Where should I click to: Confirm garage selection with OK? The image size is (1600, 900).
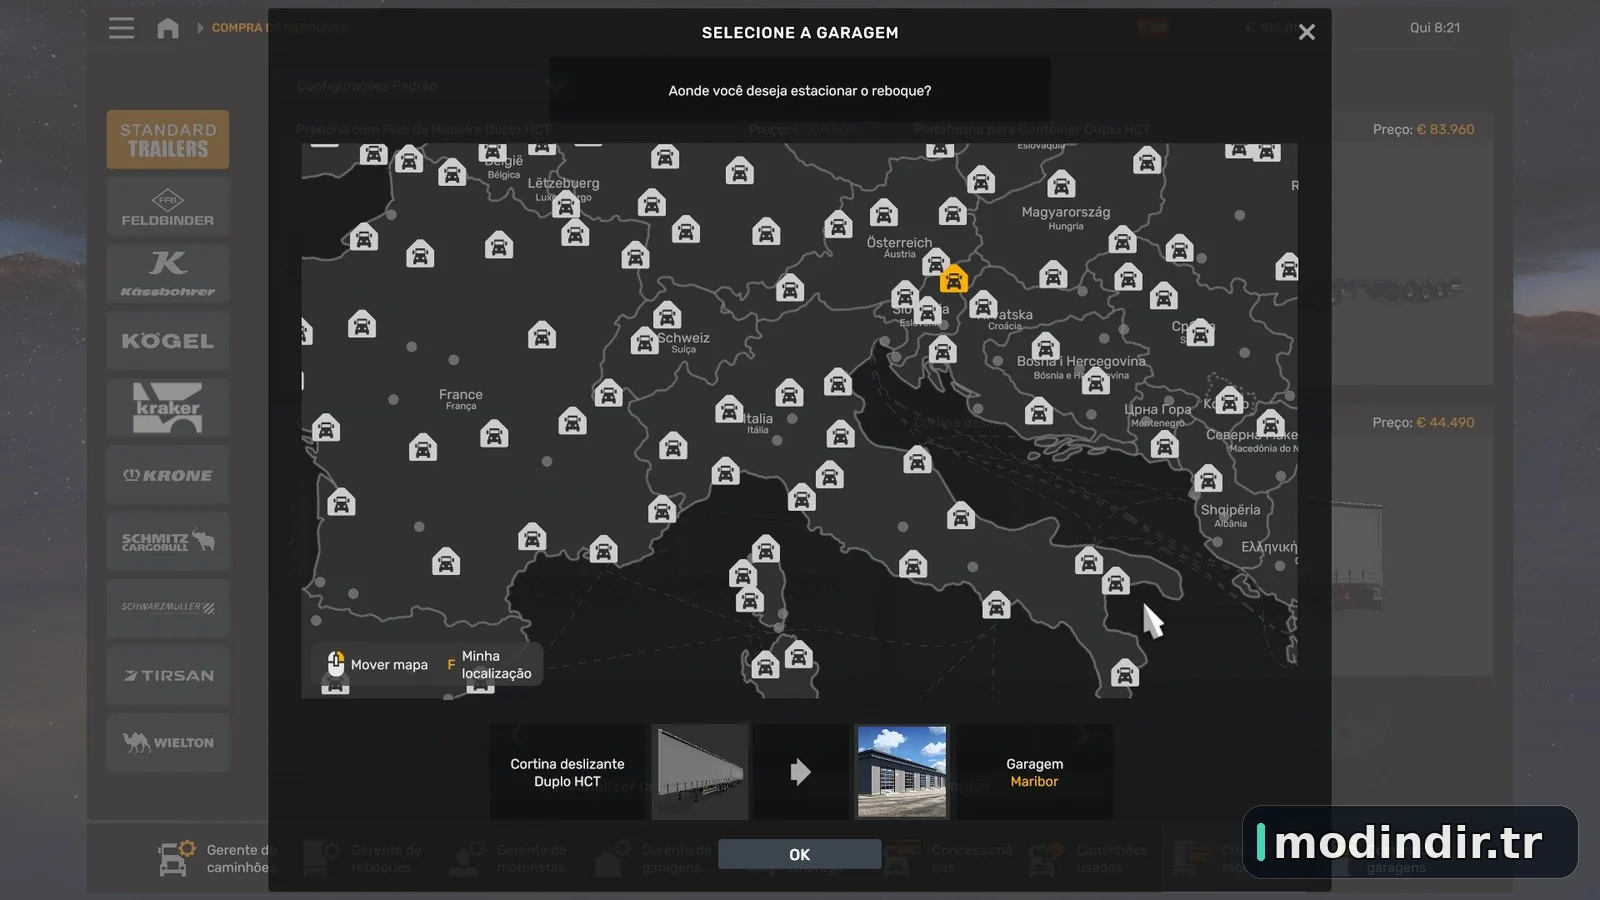799,854
